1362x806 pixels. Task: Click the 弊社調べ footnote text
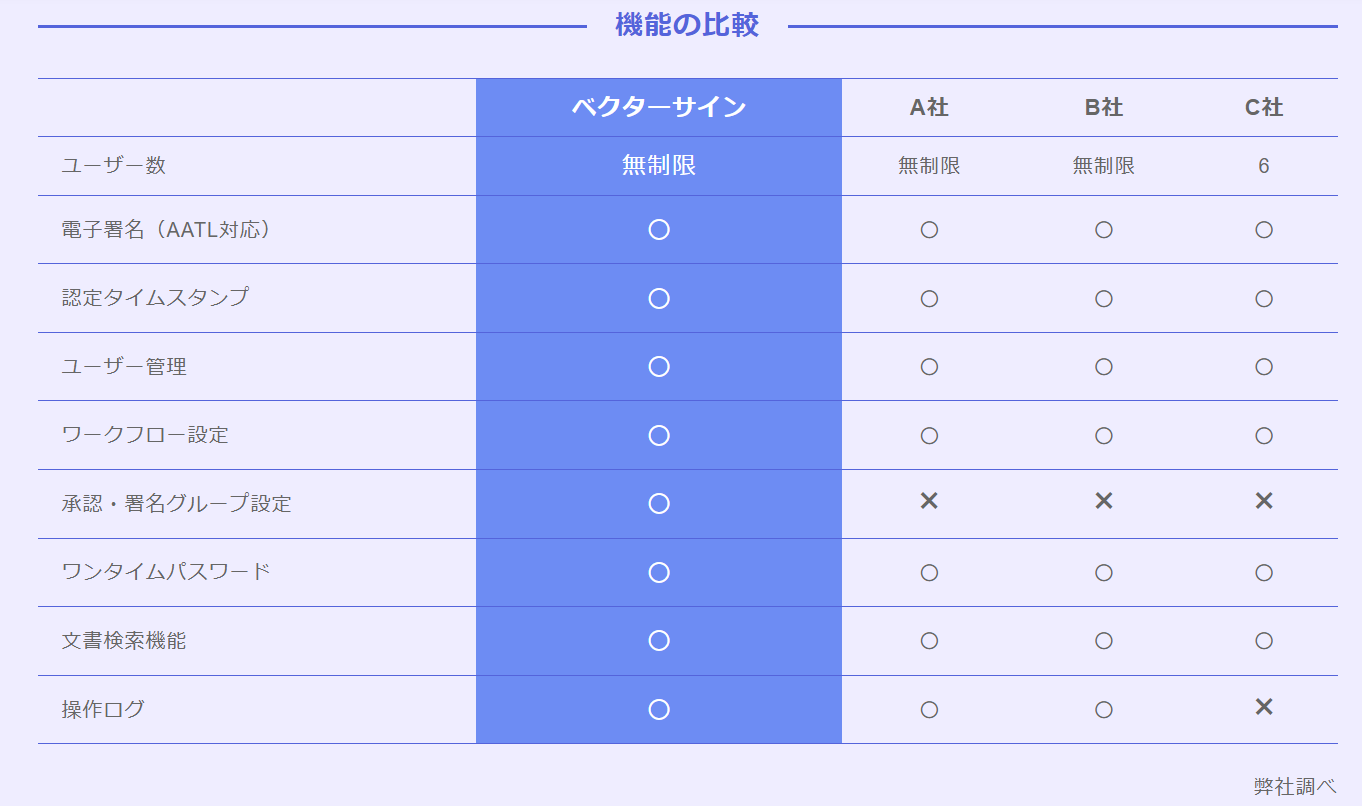click(x=1295, y=786)
